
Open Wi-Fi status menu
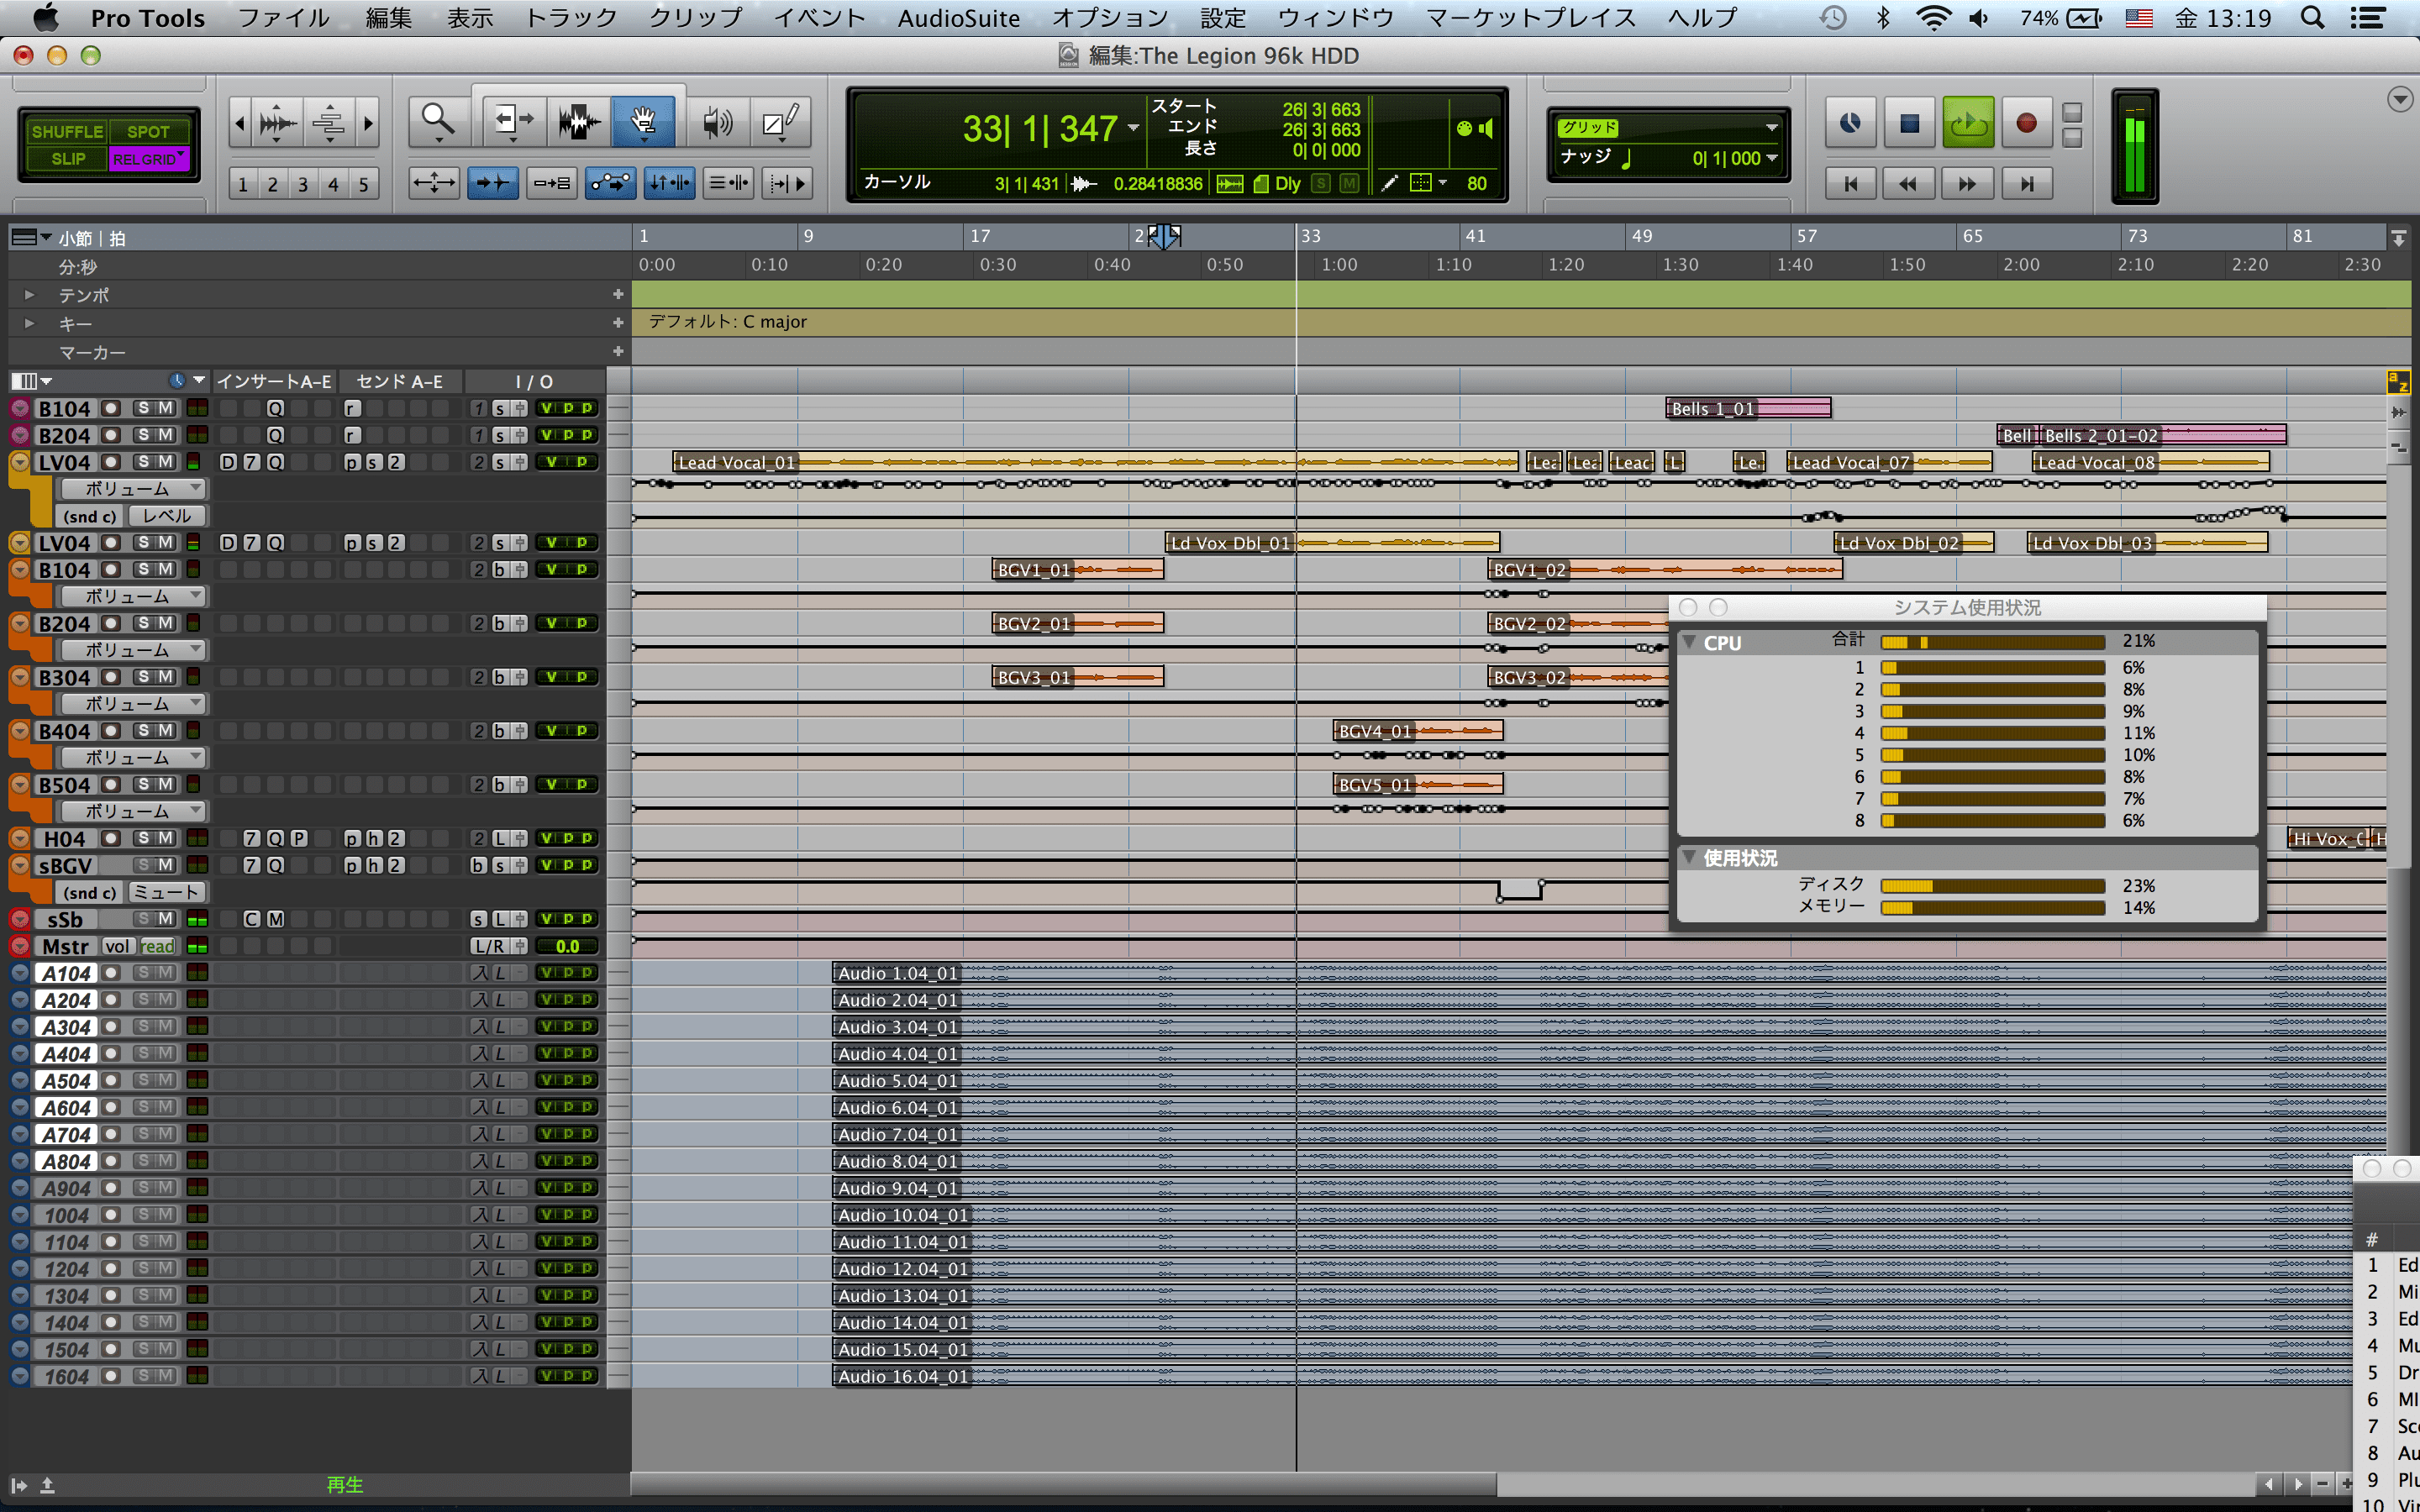tap(1933, 18)
